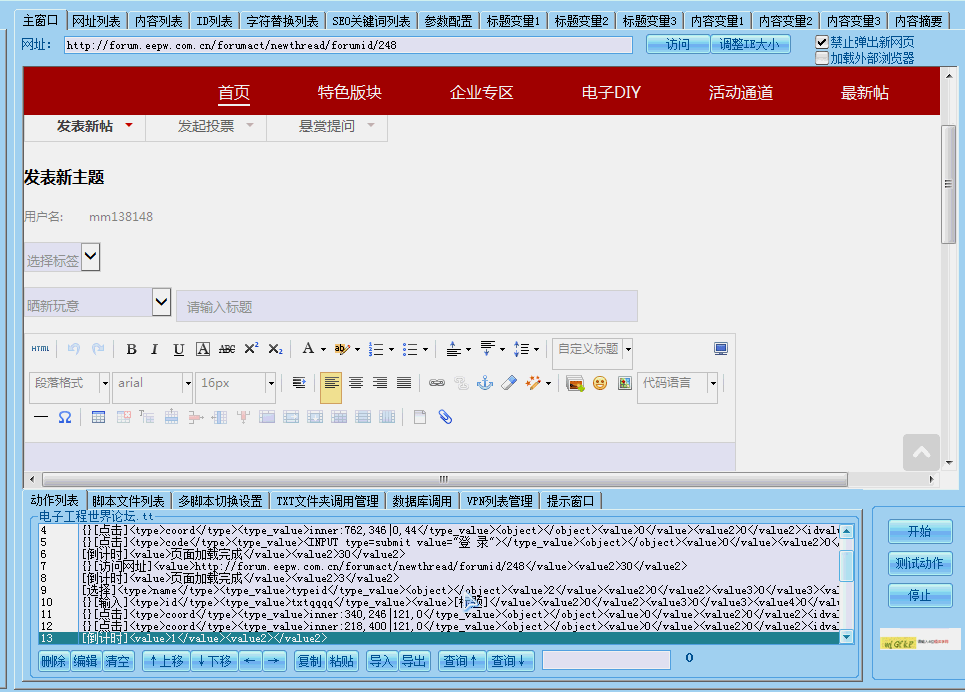
Task: Toggle editor fullscreen monitor icon
Action: (x=721, y=349)
